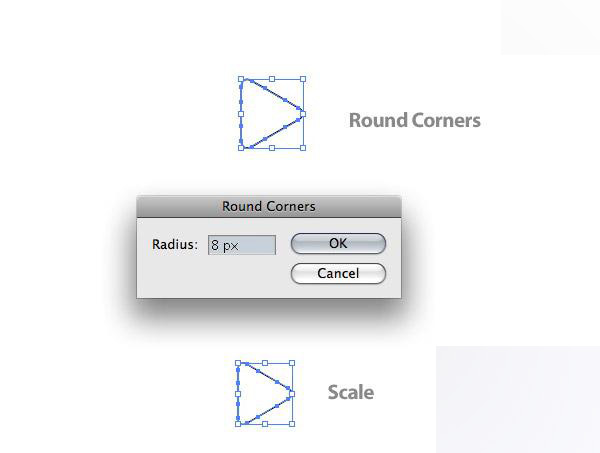This screenshot has width=600, height=453.
Task: Focus the Radius input field
Action: coord(241,245)
